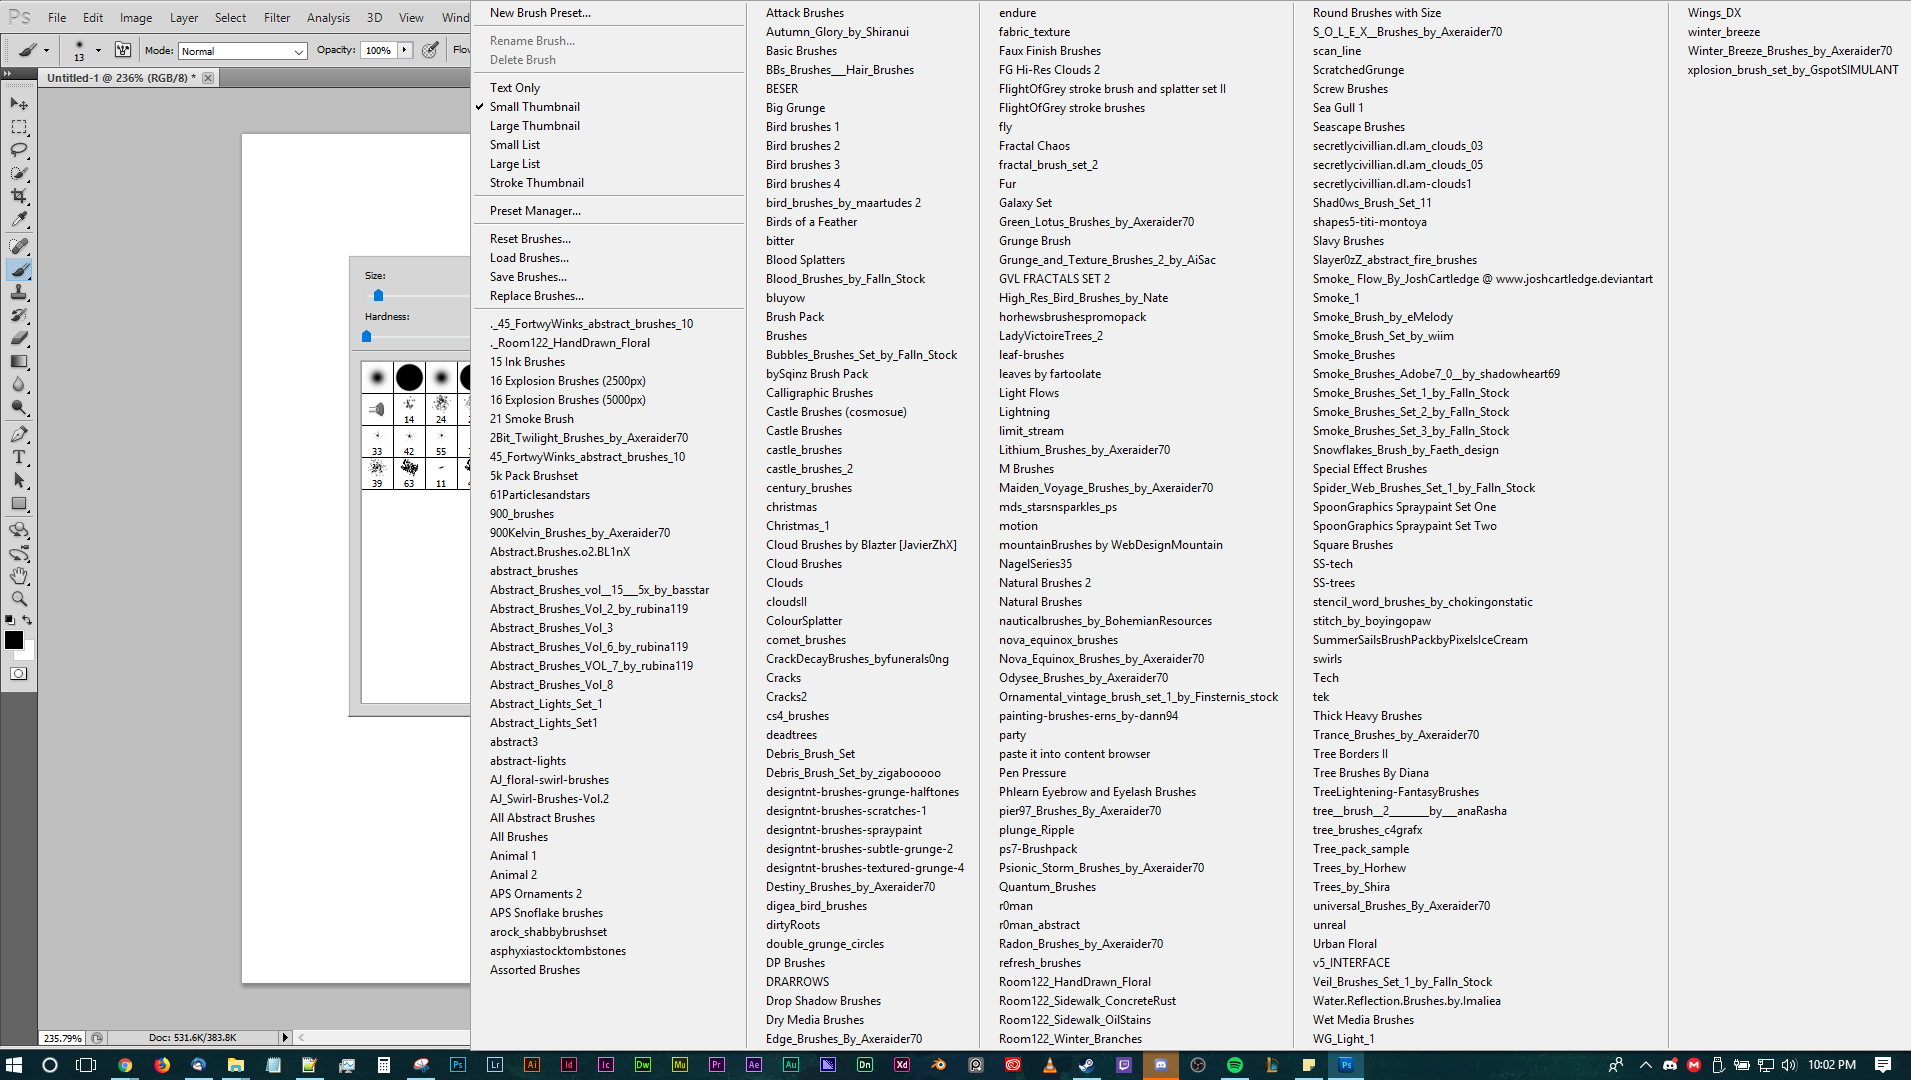
Task: Open the tool preset picker arrow
Action: 46,50
